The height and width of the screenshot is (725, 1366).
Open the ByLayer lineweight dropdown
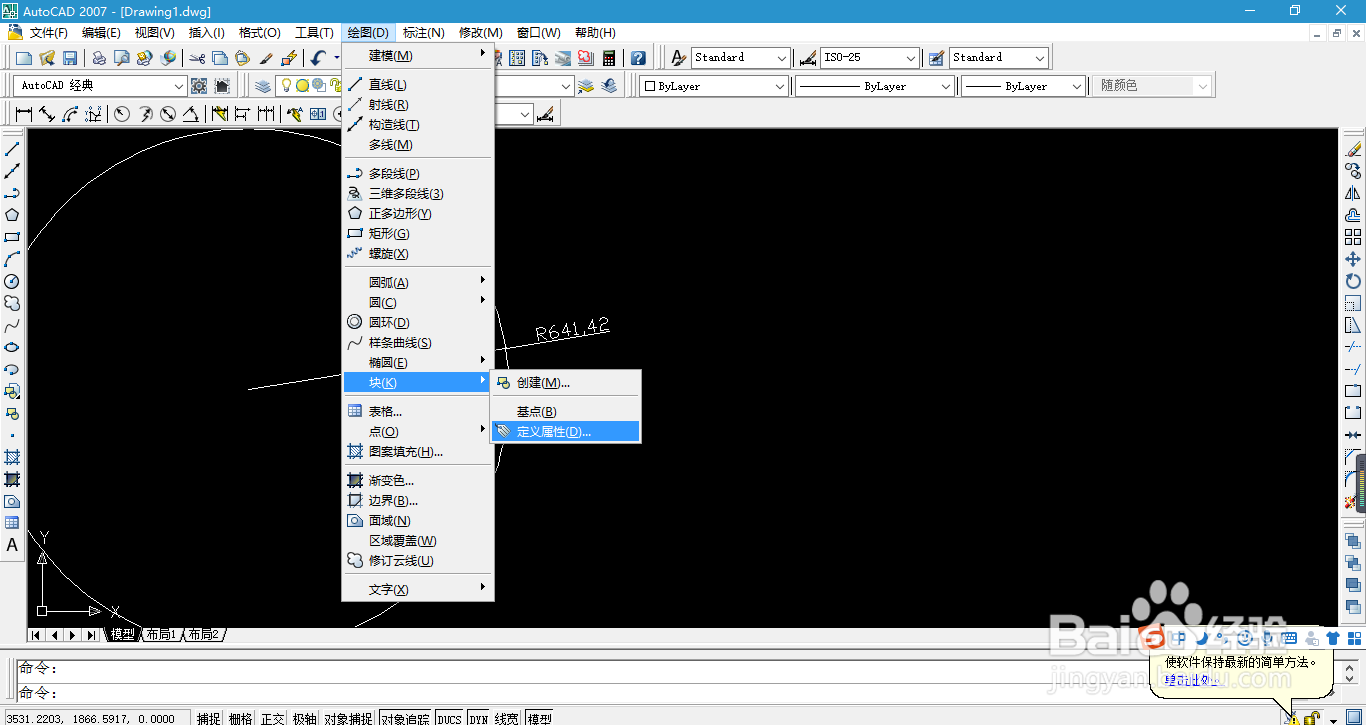click(1023, 86)
